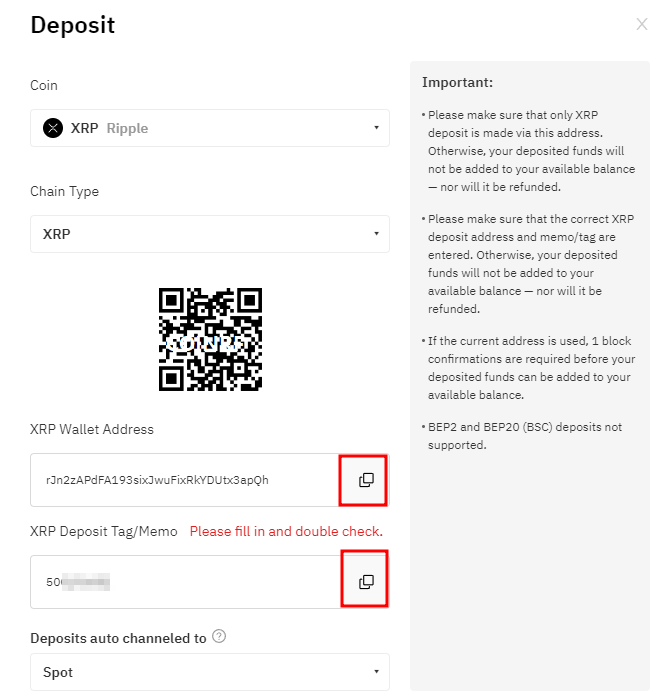Image resolution: width=664 pixels, height=696 pixels.
Task: Open the Coin selection dropdown
Action: 210,128
